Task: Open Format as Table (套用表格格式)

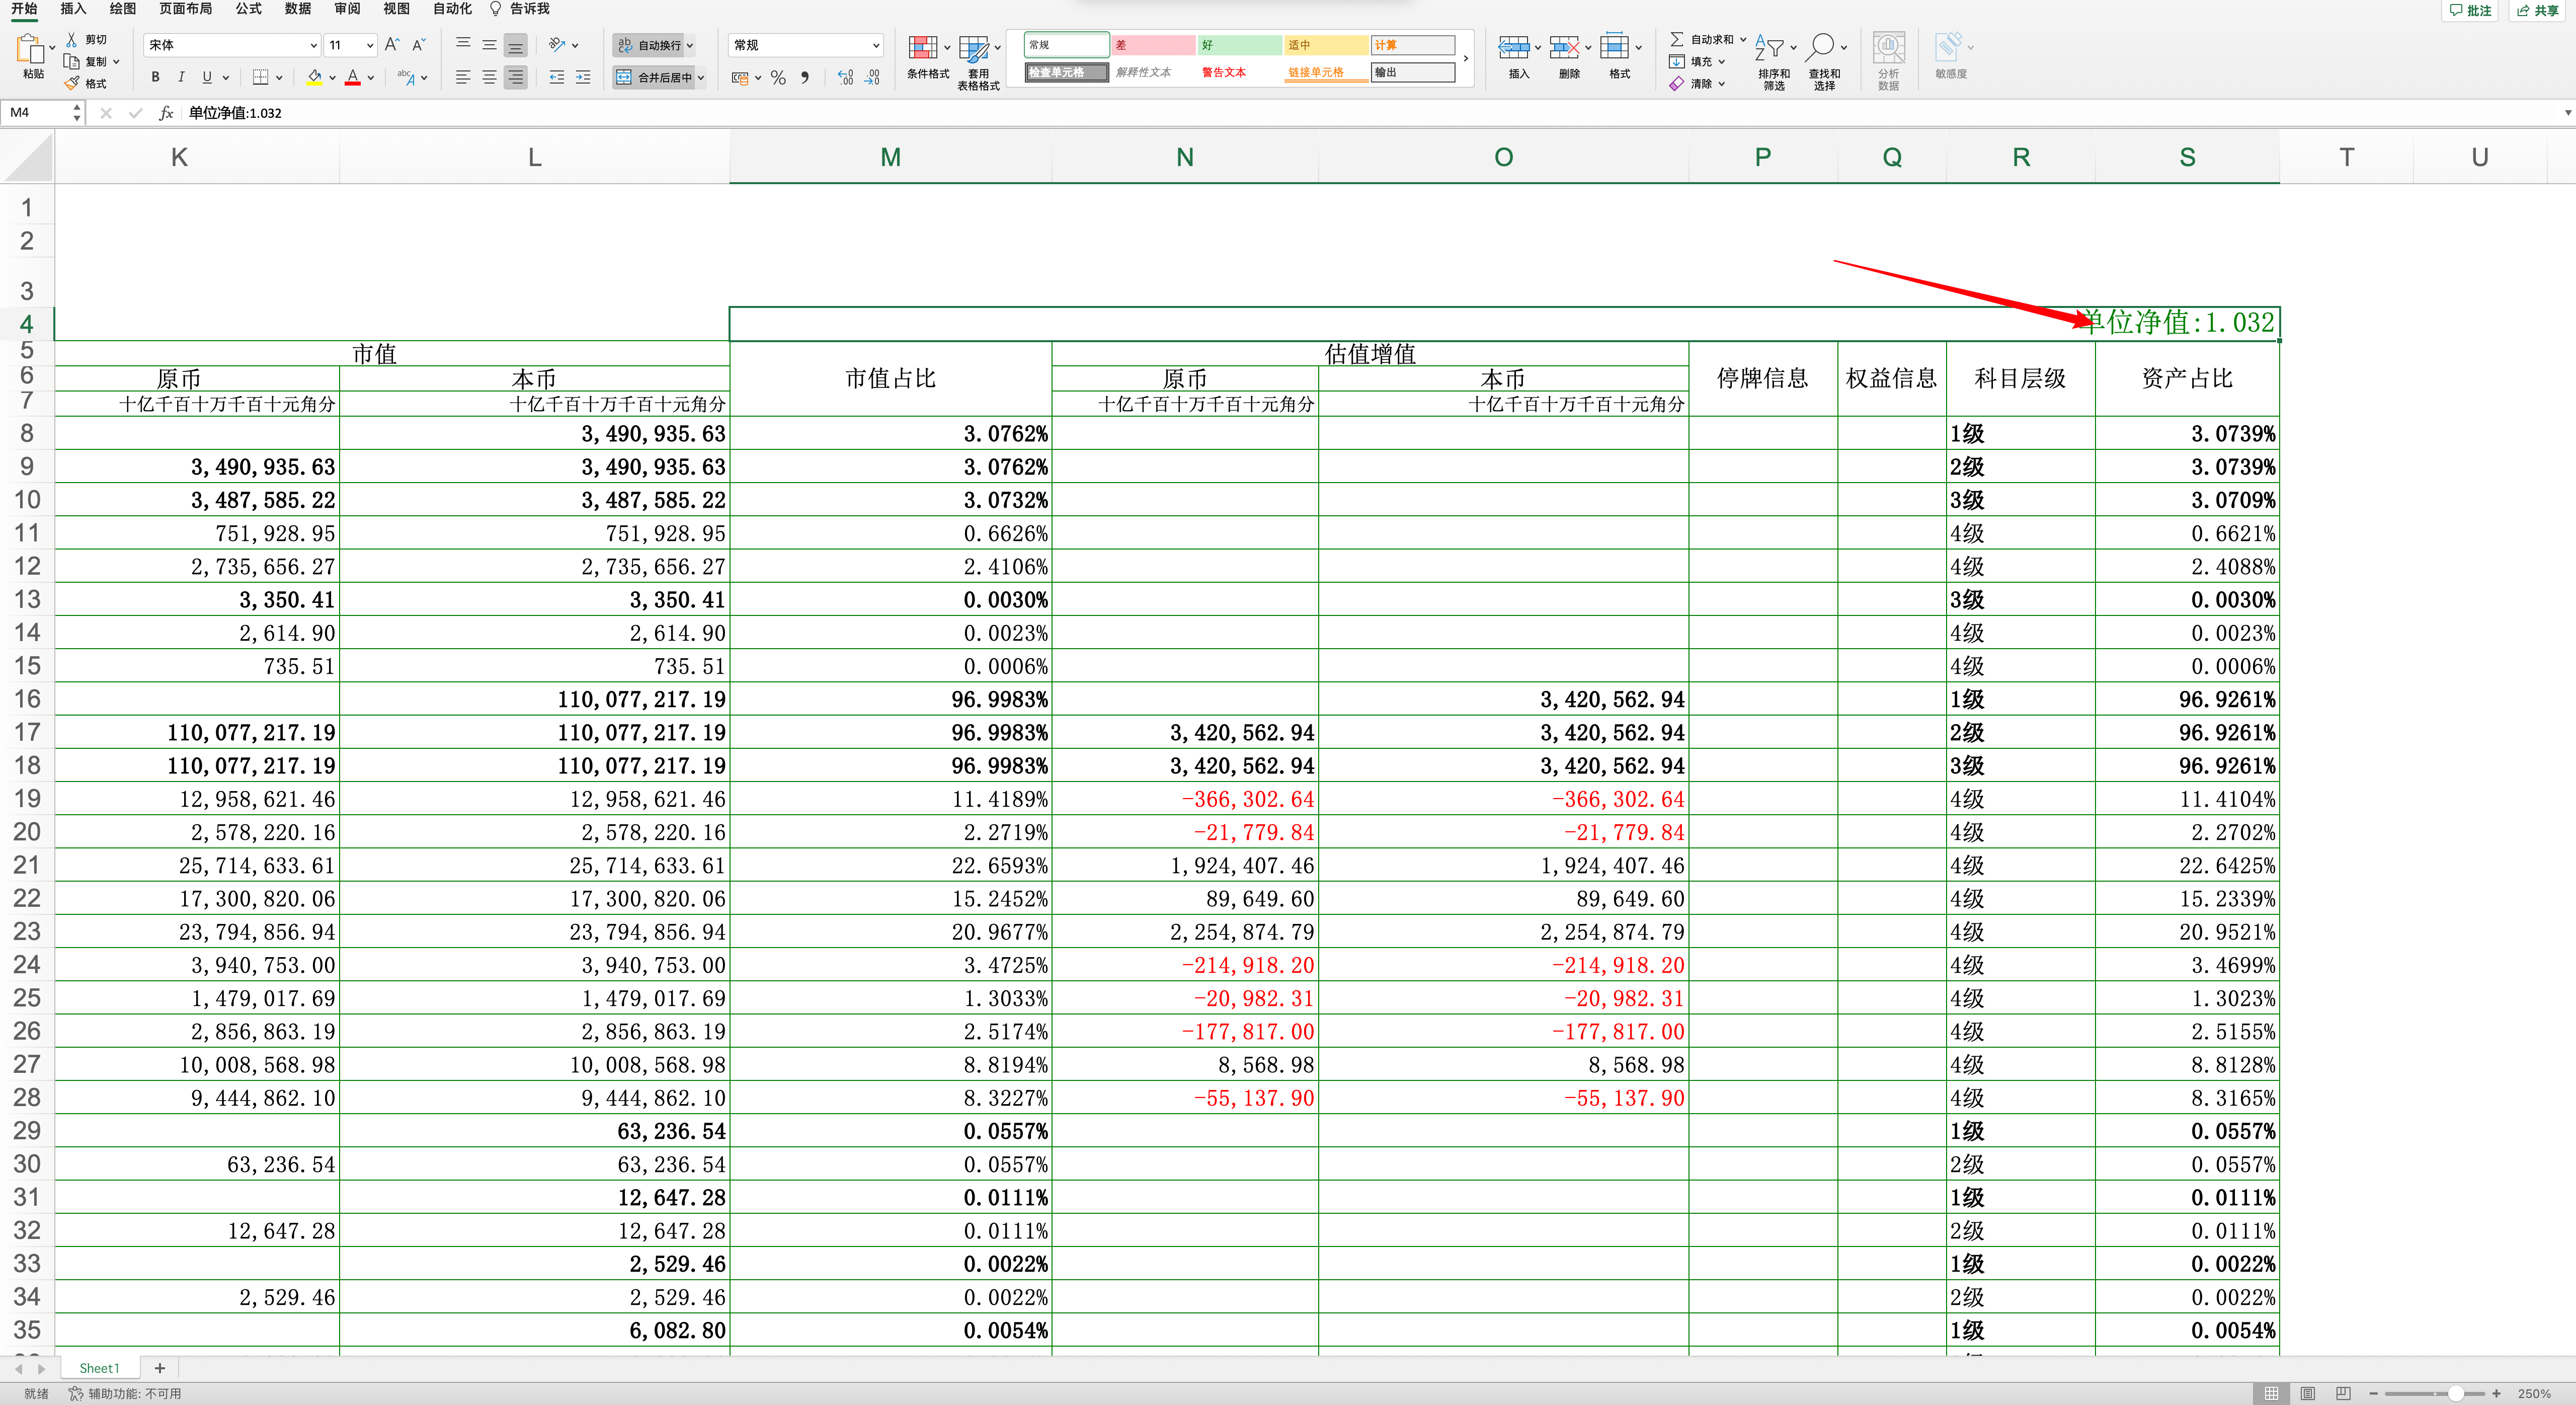Action: (978, 62)
